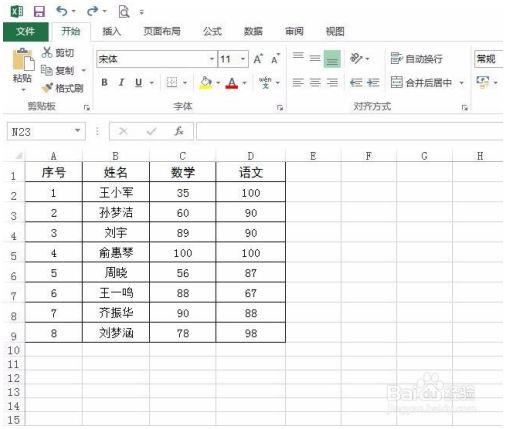Open the 文件 File tab

(x=26, y=32)
